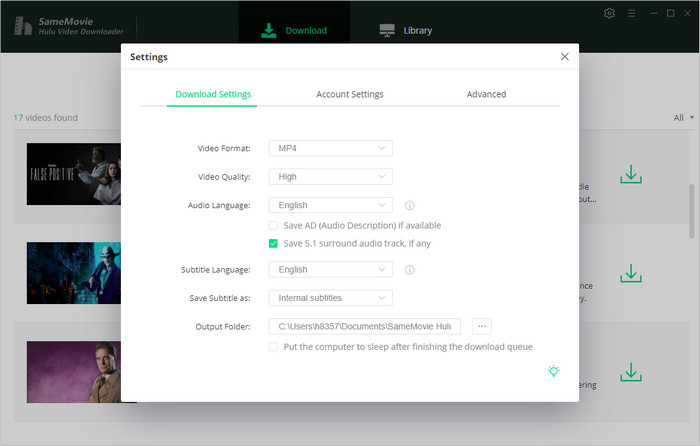Uncheck Save 5.1 surround audio track
Screen dimensions: 700x446
point(274,243)
